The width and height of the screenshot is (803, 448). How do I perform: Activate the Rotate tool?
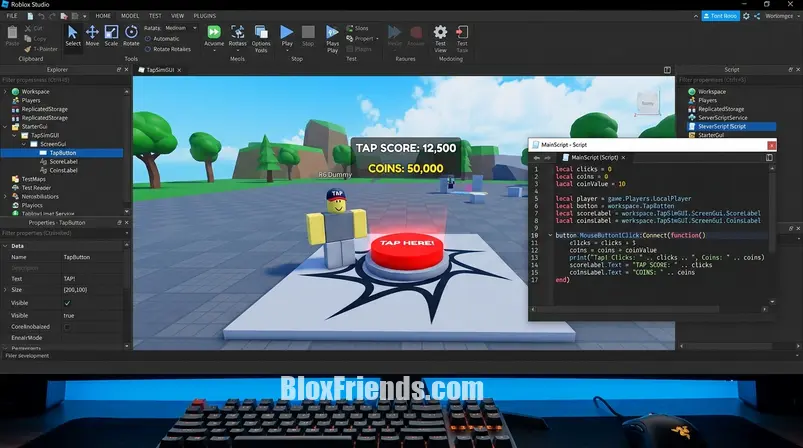(x=131, y=36)
